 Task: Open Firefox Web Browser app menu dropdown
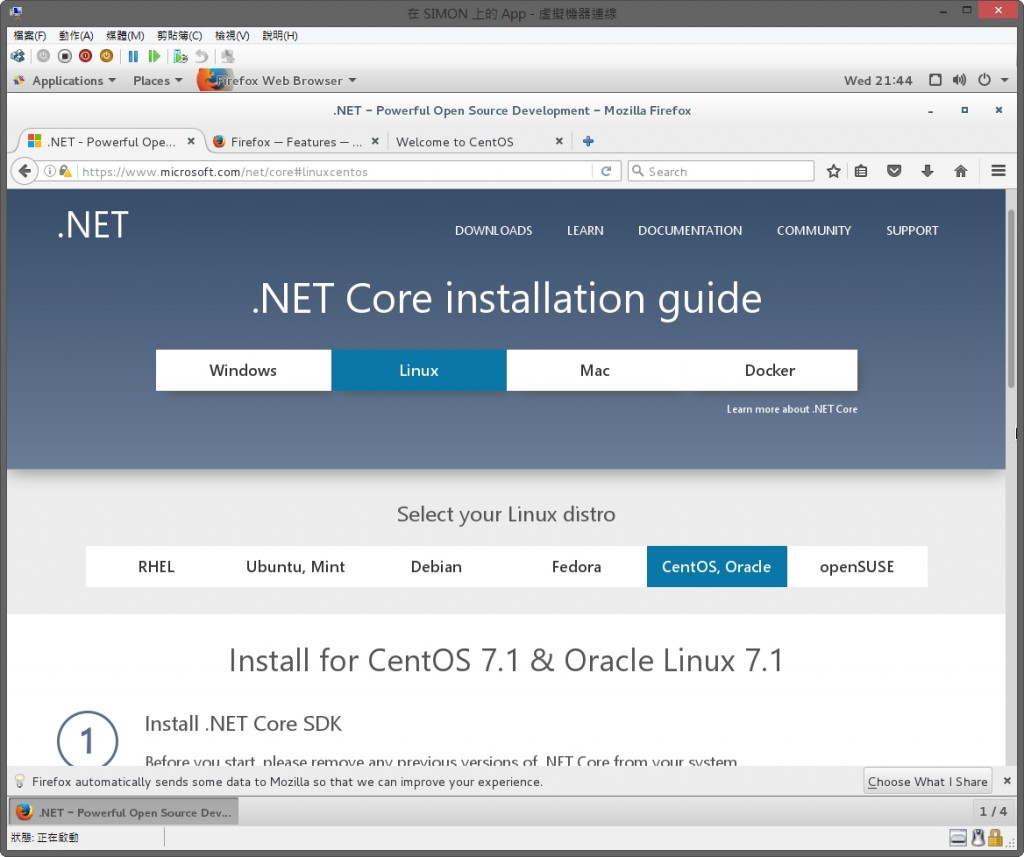coord(278,80)
